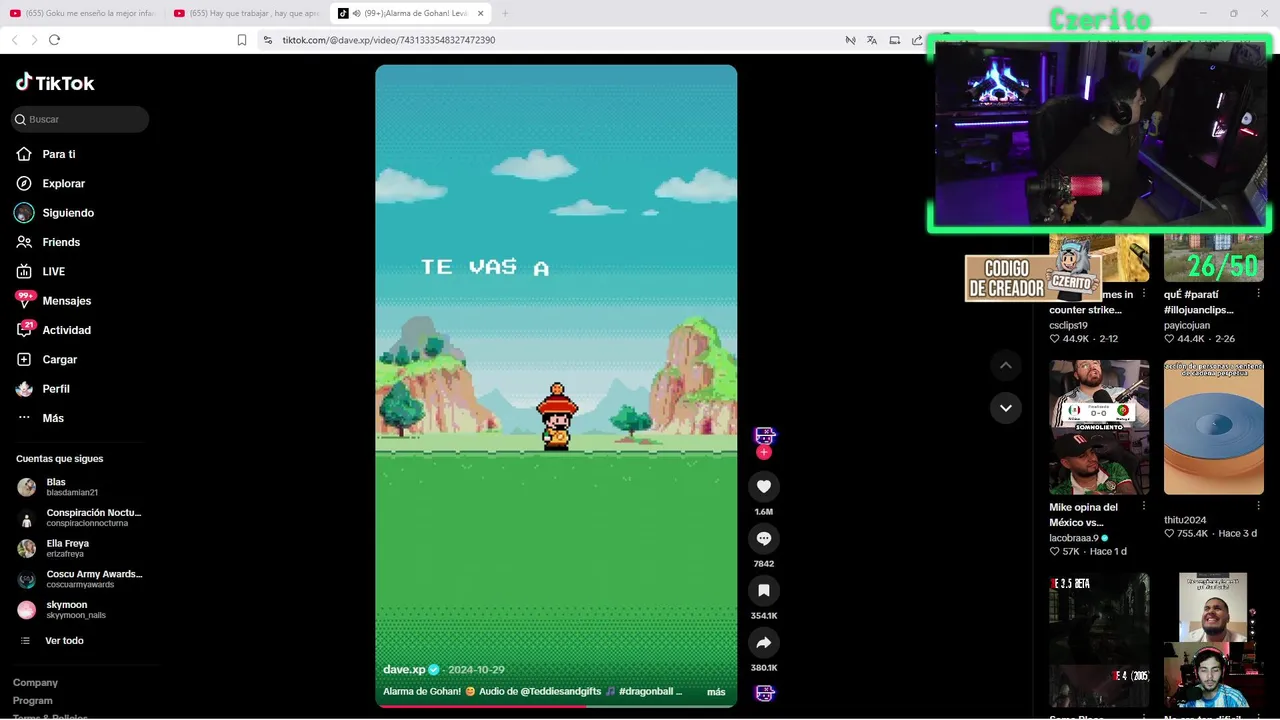Open the Program footer section
This screenshot has height=720, width=1280.
(32, 701)
